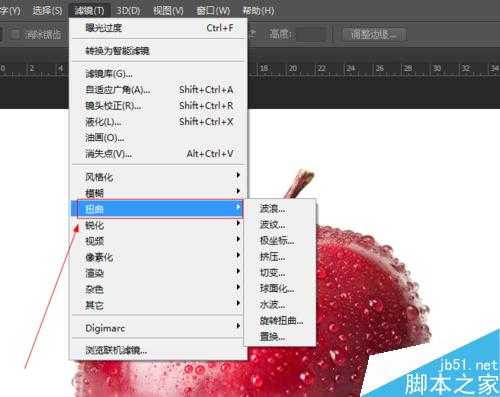
Task: Expand the Digimarc submenu
Action: [x=158, y=328]
